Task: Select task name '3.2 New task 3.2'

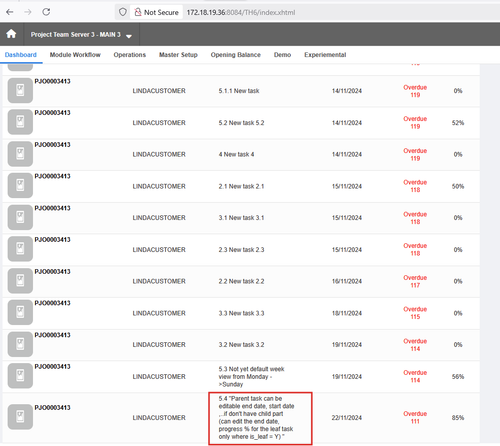Action: [x=241, y=345]
